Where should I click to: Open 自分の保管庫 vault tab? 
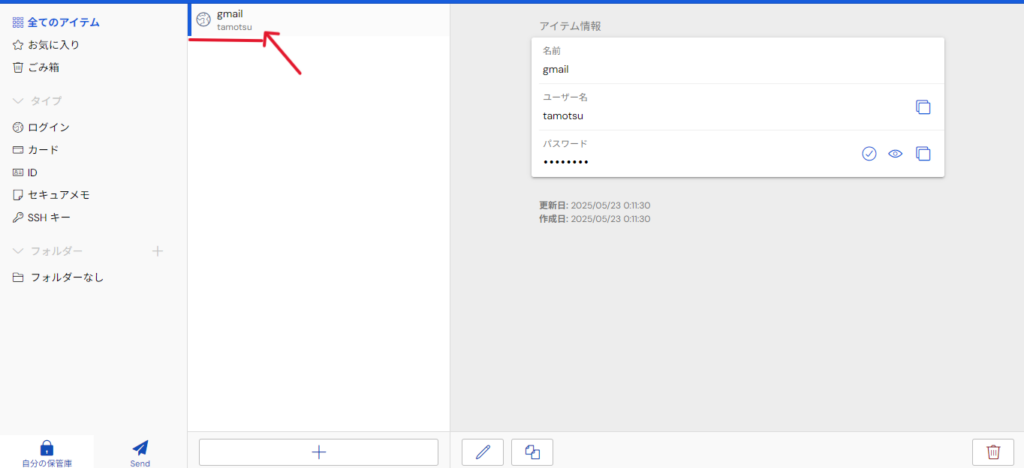[47, 452]
